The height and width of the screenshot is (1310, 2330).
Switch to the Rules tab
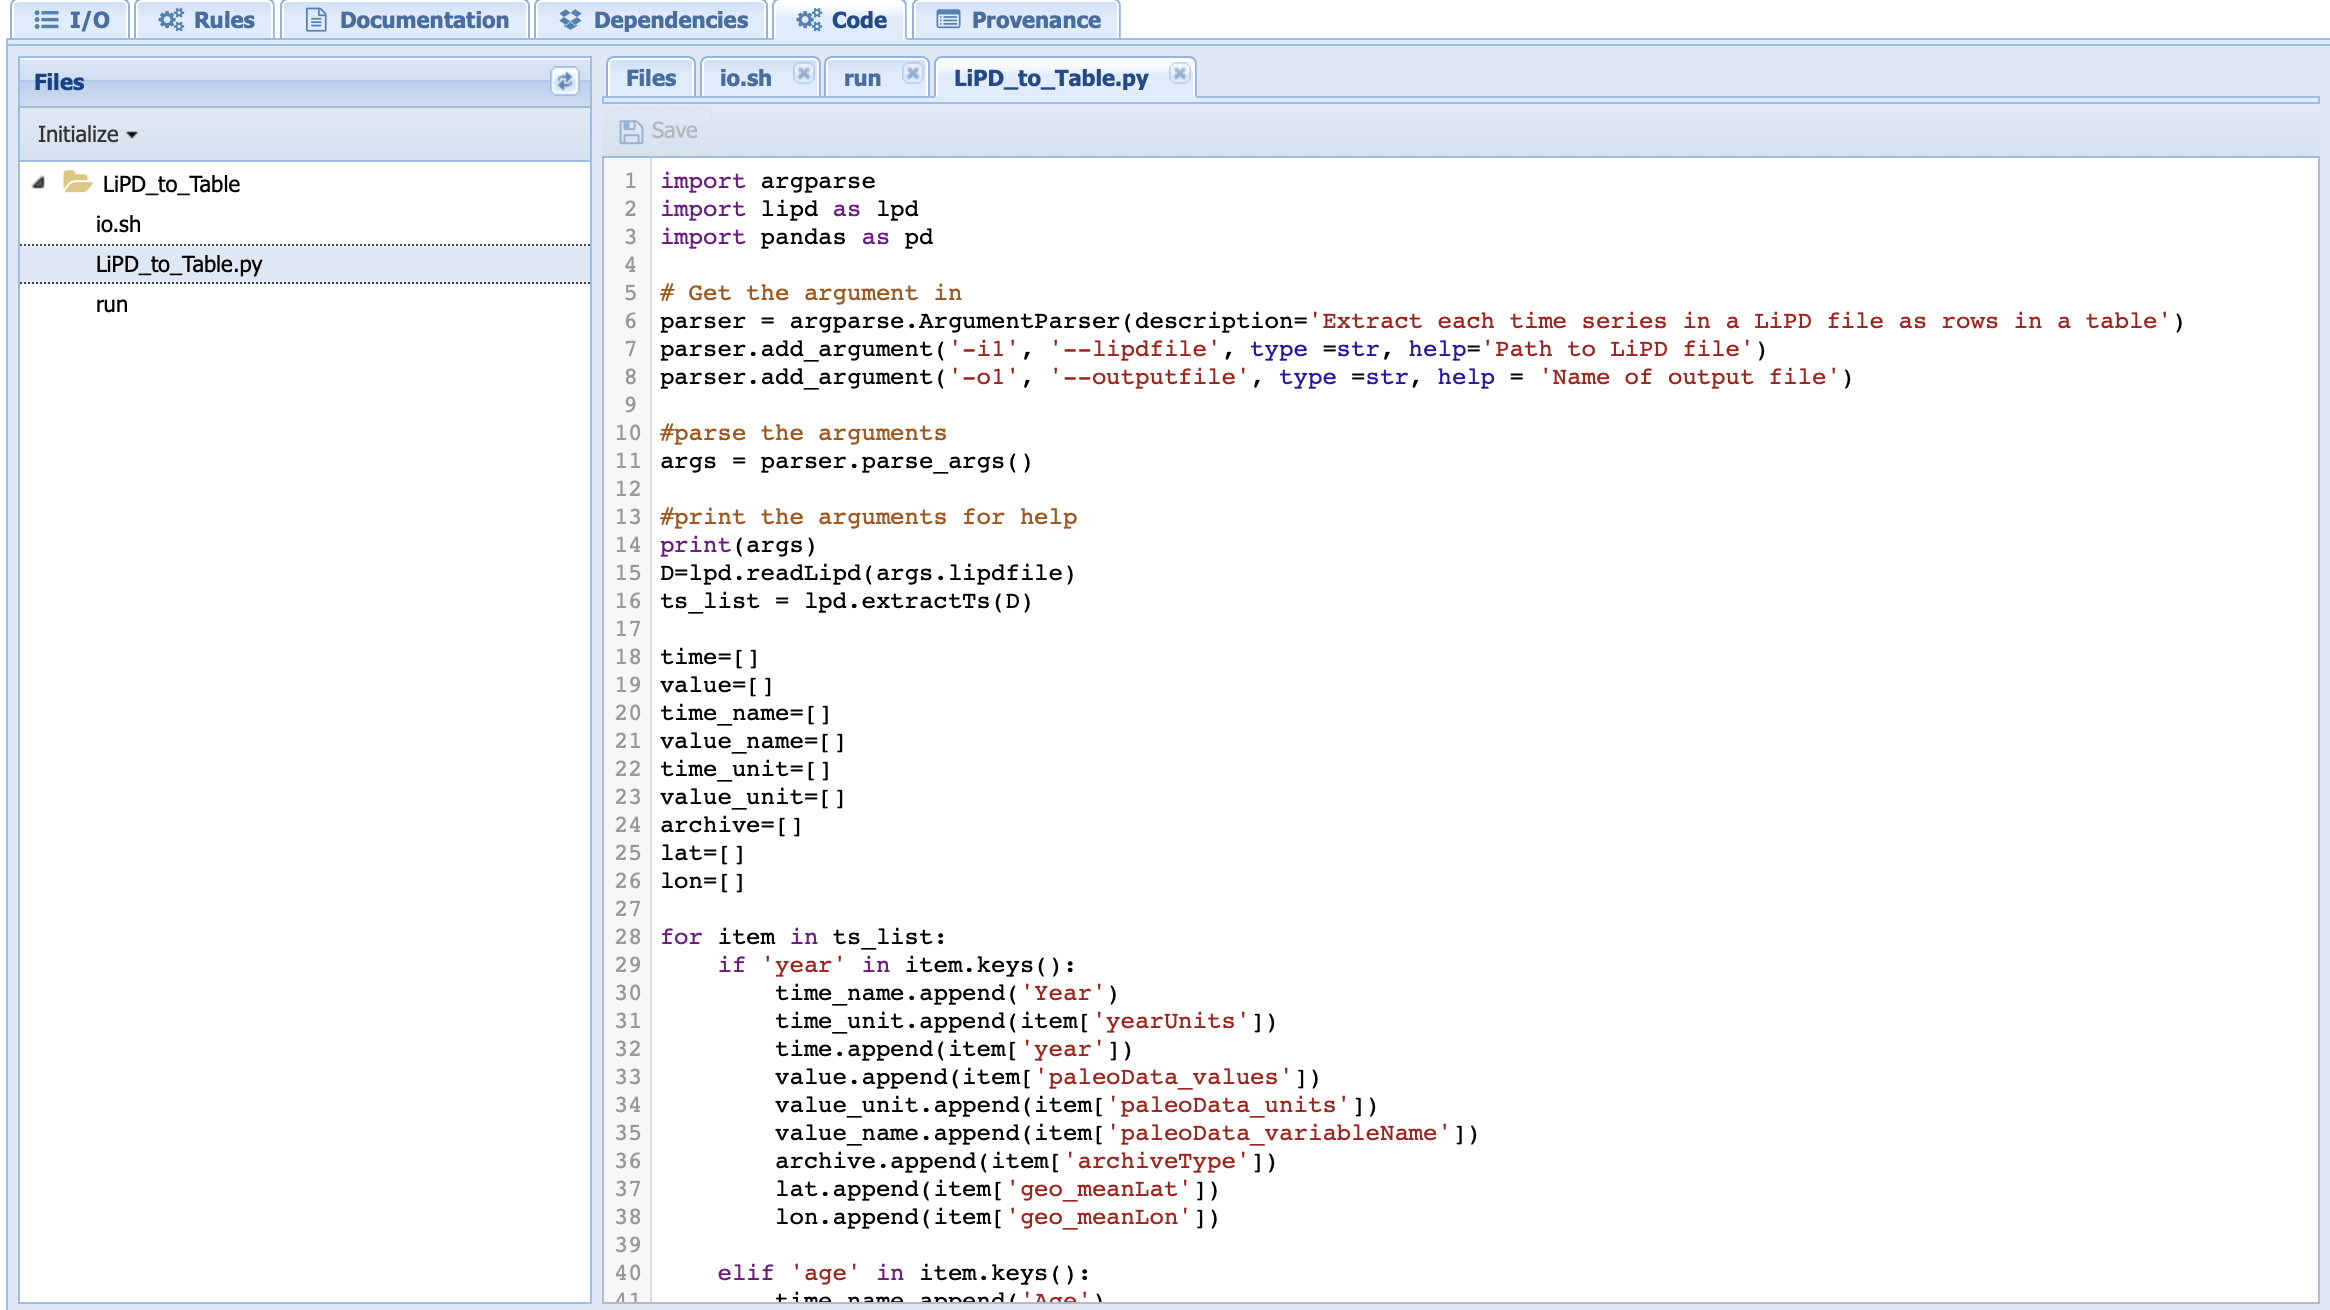coord(206,20)
